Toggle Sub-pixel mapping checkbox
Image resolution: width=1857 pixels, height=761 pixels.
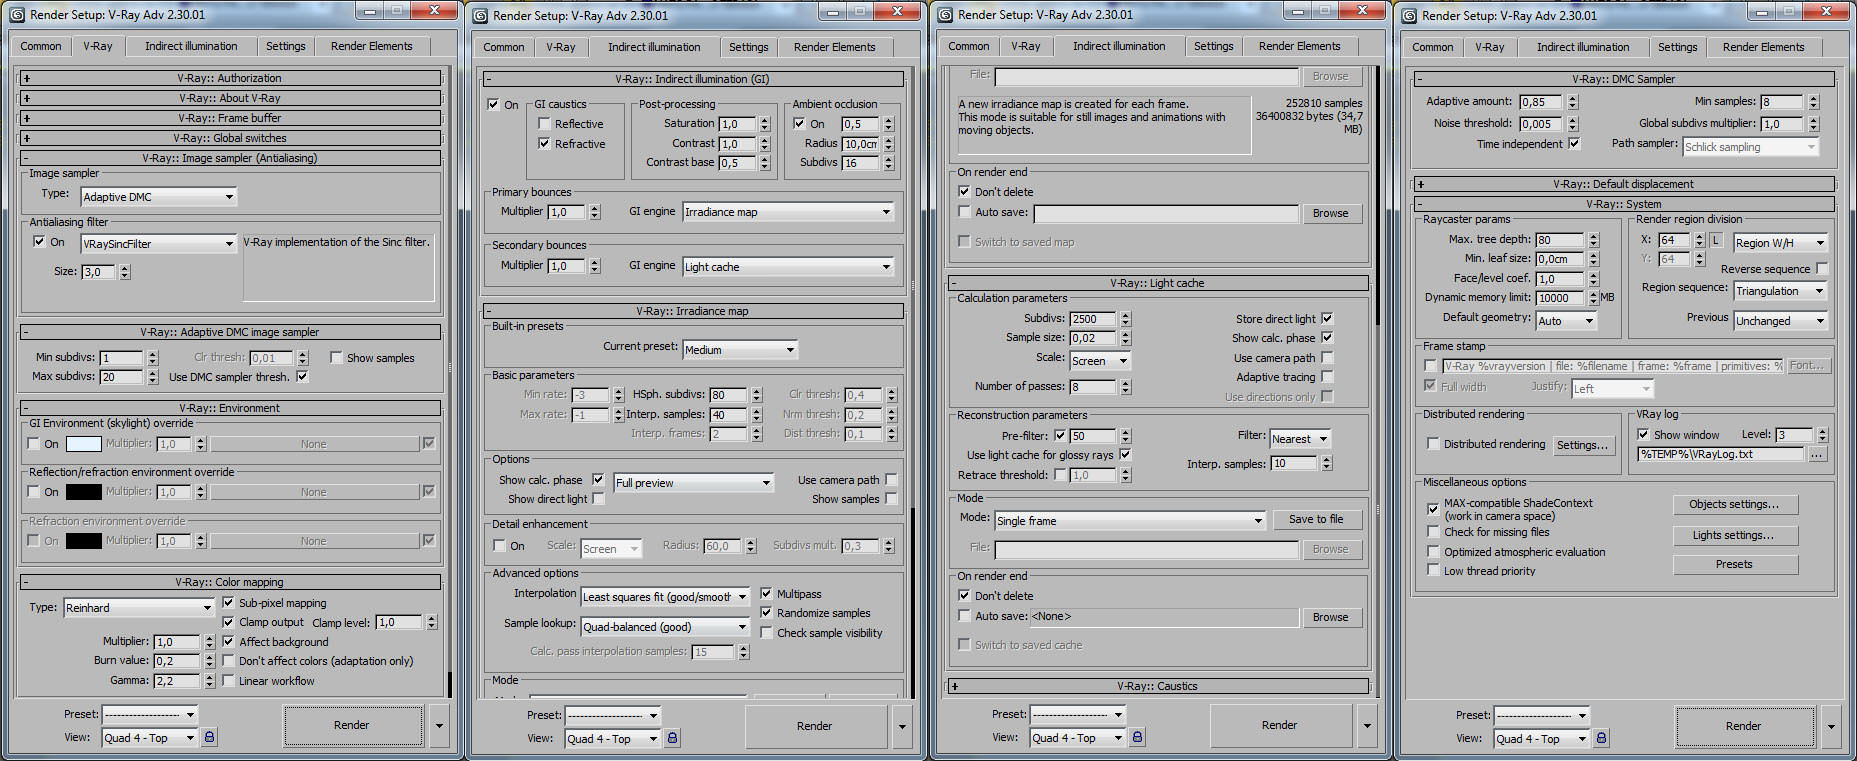(228, 602)
